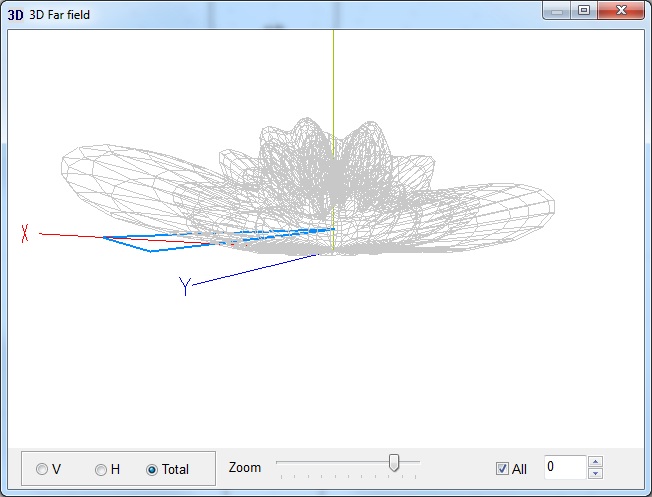This screenshot has width=652, height=497.
Task: Decrease the value with the down arrow
Action: (595, 473)
